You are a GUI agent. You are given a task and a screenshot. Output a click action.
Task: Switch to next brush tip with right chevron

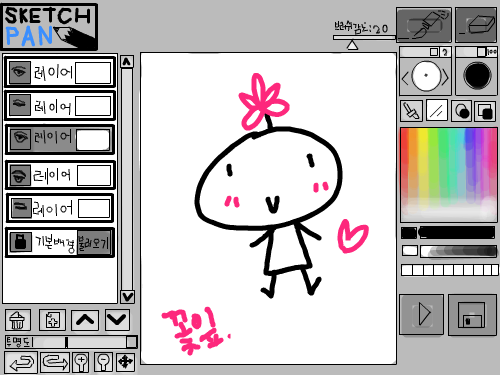[x=445, y=78]
